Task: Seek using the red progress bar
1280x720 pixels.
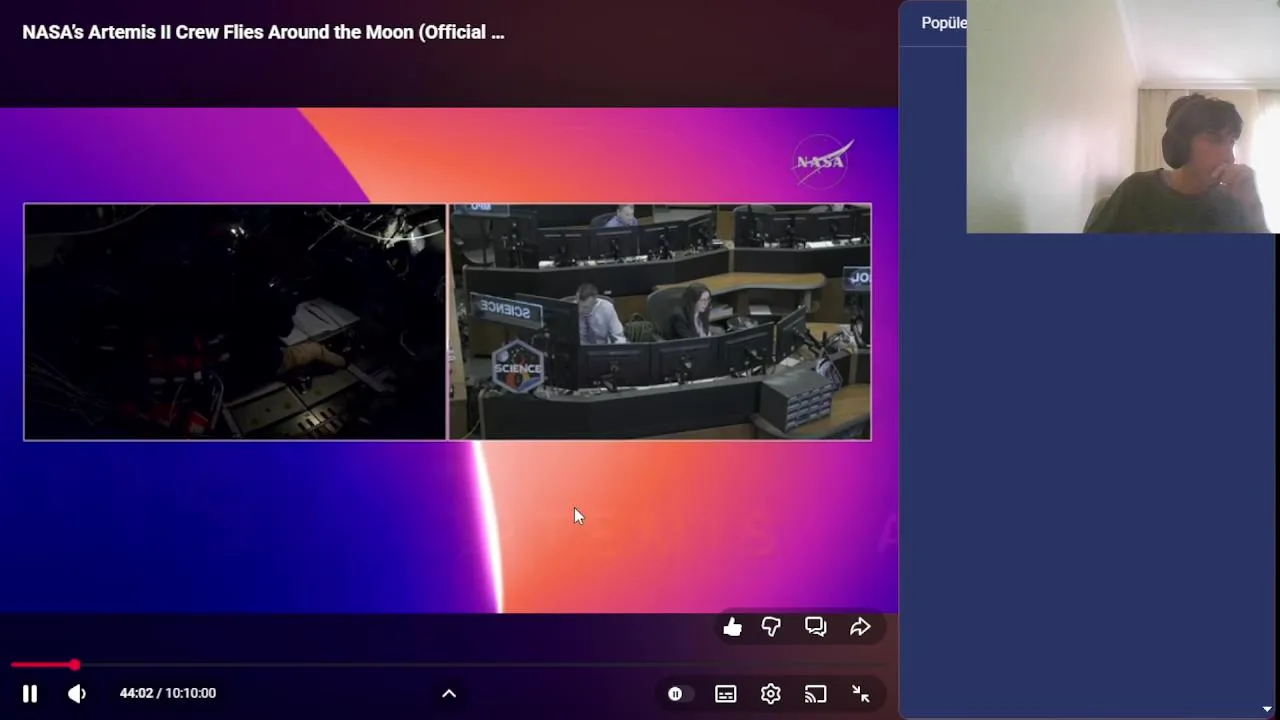Action: 449,665
